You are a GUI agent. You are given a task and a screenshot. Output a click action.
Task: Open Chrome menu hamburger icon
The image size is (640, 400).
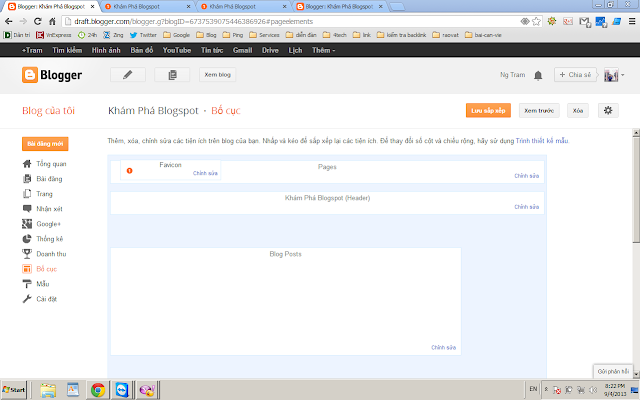[632, 21]
